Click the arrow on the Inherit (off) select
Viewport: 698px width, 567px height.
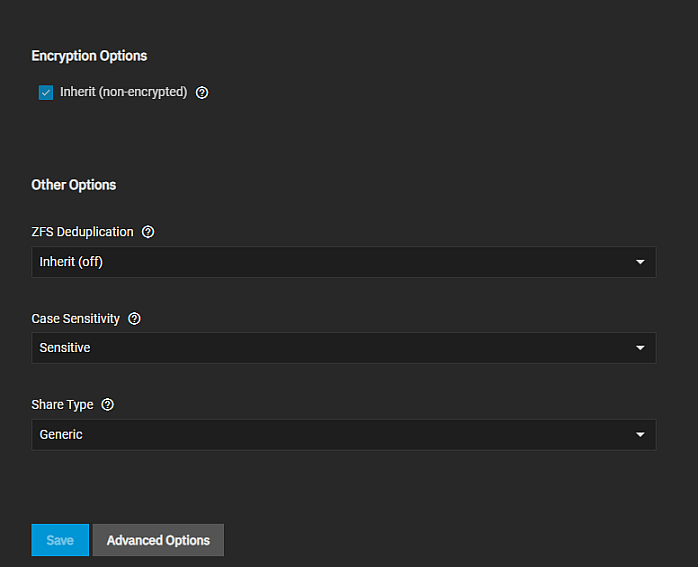click(x=640, y=262)
